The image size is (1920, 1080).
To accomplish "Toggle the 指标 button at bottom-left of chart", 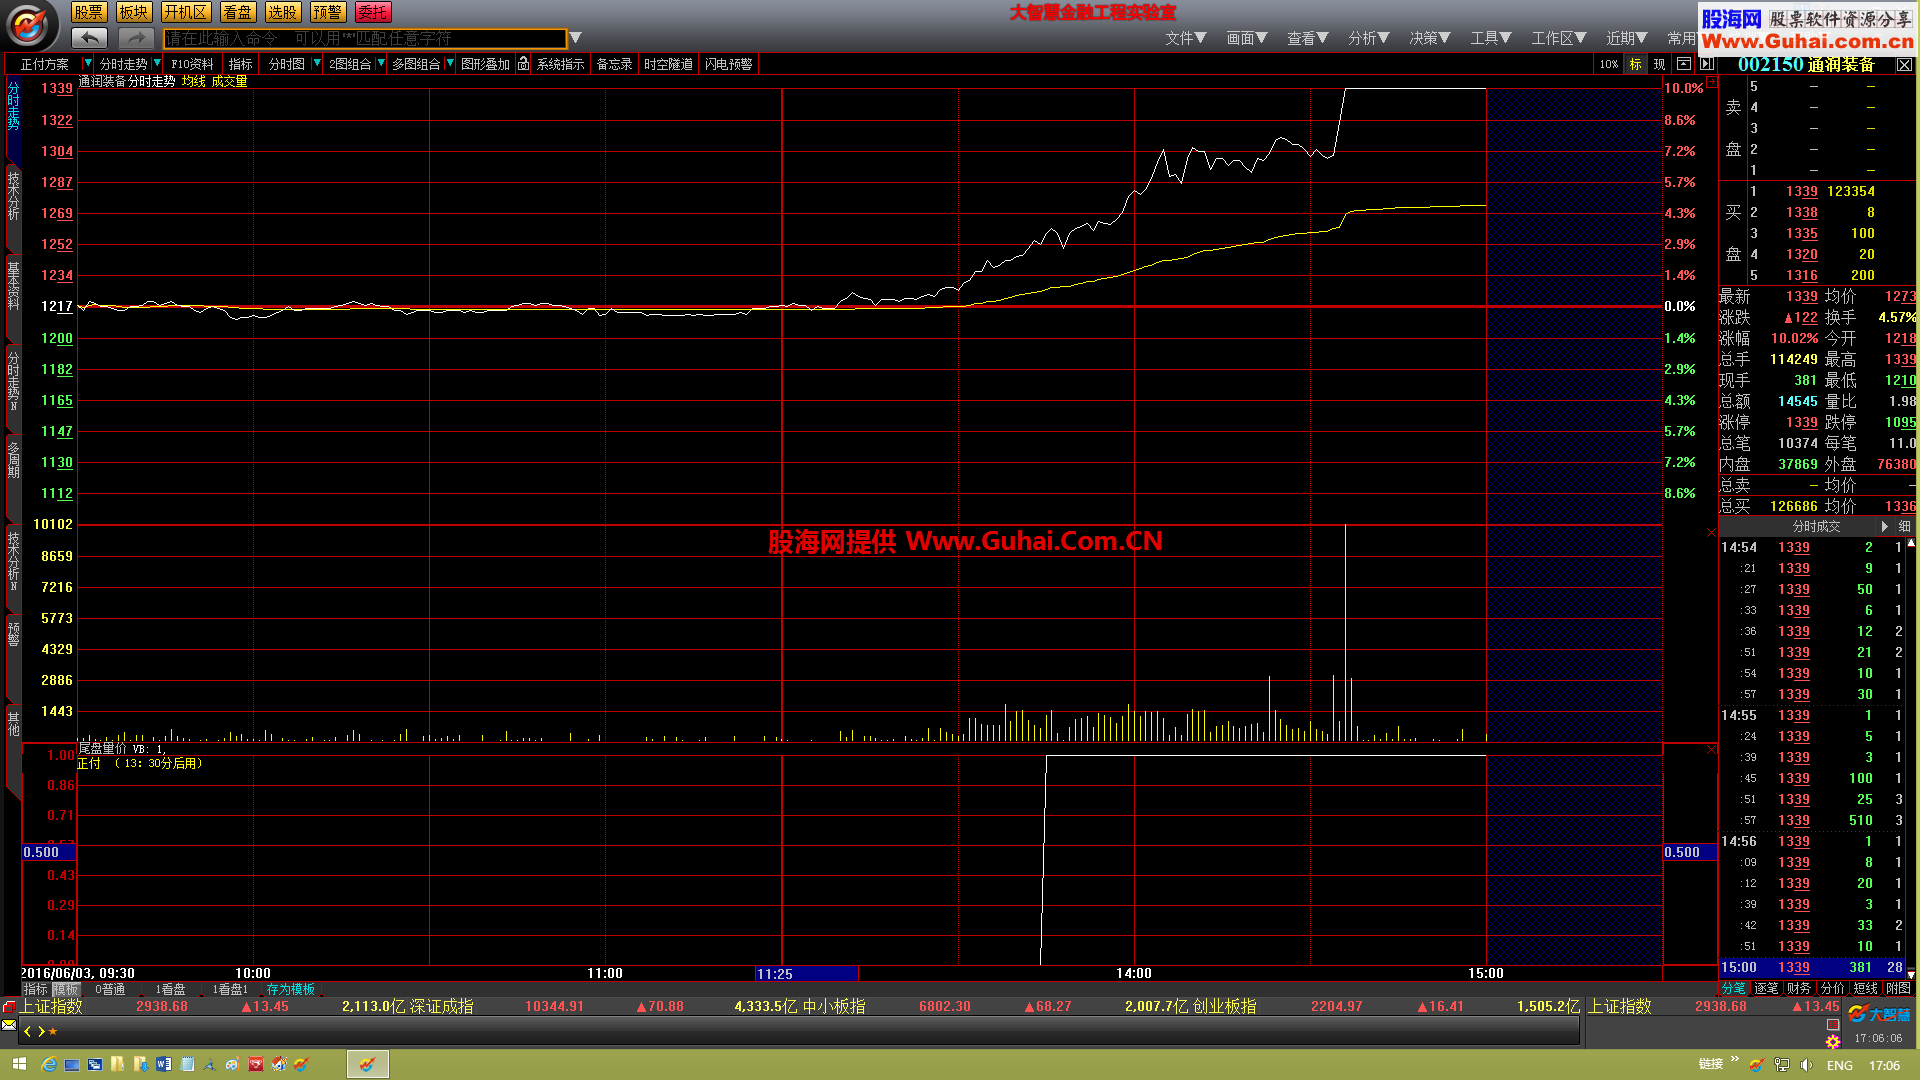I will point(35,989).
